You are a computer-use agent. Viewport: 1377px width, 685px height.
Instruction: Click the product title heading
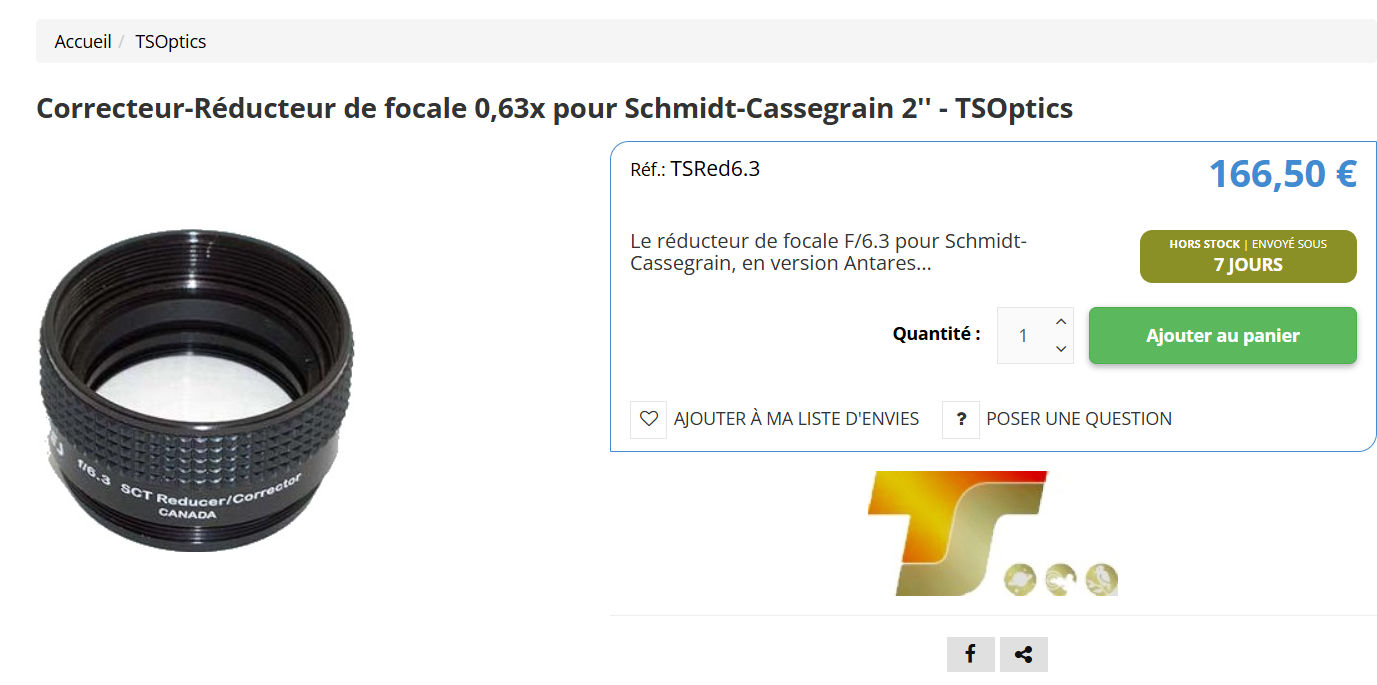[x=555, y=108]
